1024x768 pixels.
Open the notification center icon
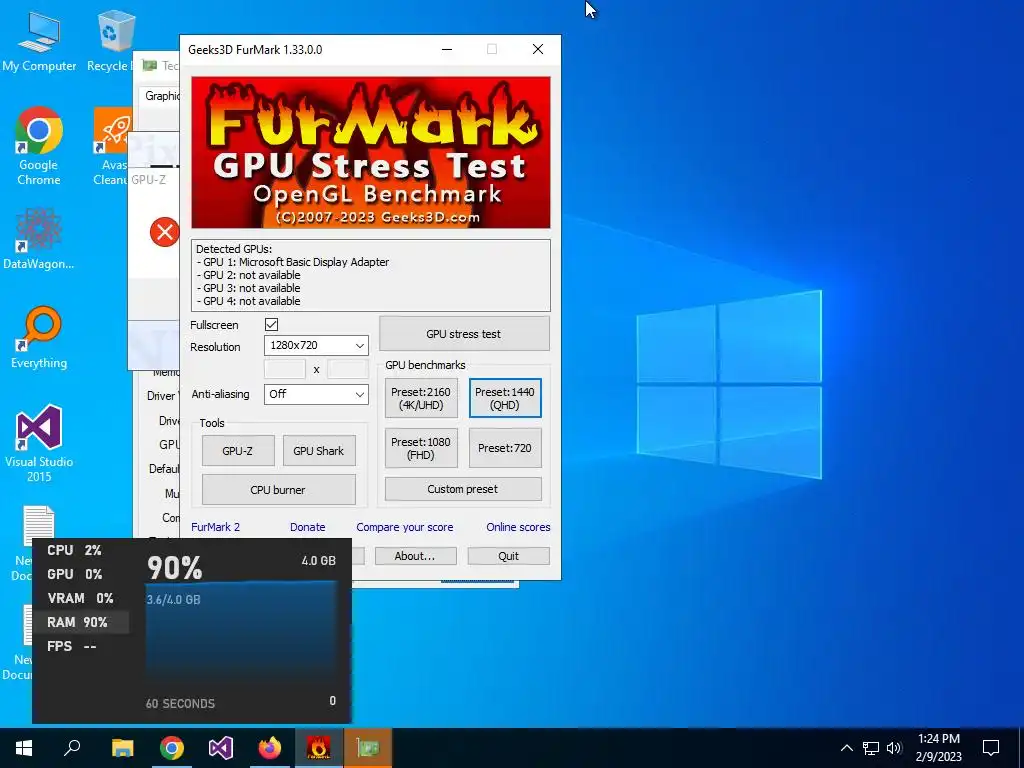[991, 748]
